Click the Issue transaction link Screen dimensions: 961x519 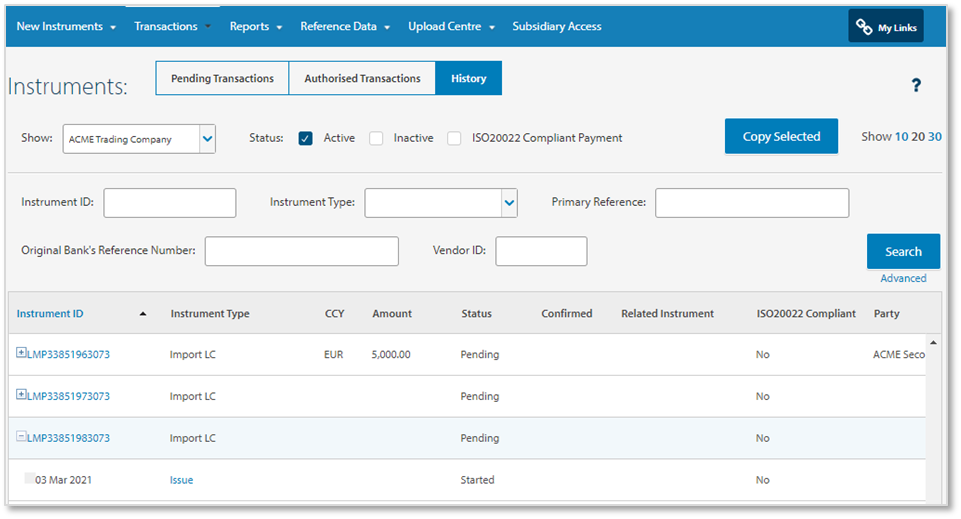click(181, 480)
